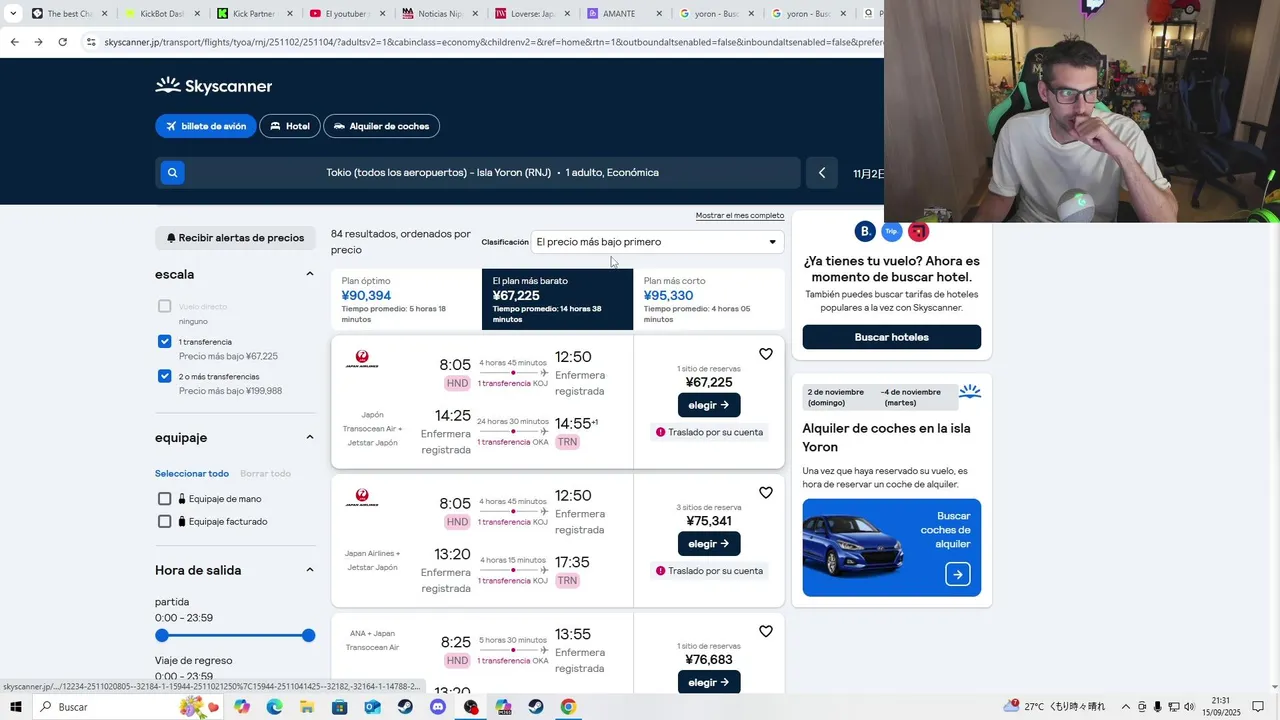Click Borrar todo under equipaje

point(266,474)
